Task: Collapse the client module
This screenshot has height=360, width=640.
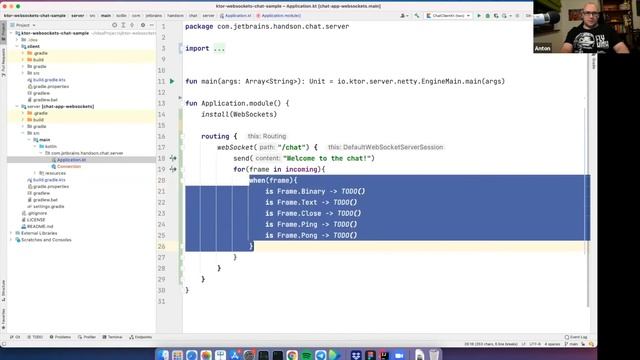Action: (x=17, y=47)
